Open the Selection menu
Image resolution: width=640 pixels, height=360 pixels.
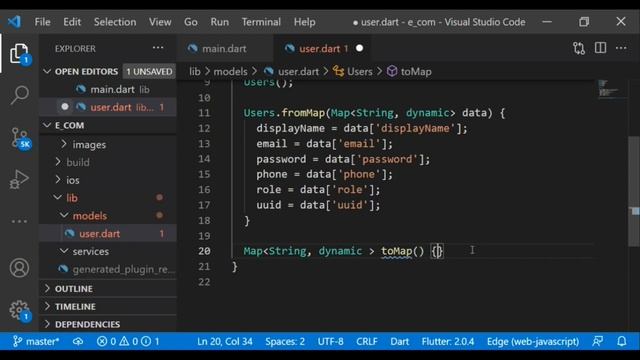pos(115,22)
